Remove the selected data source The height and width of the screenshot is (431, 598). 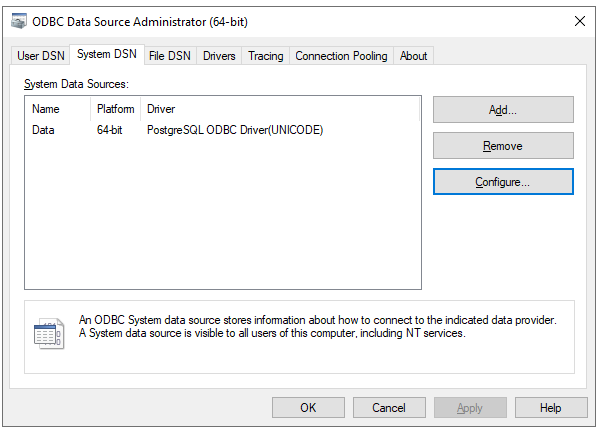503,146
